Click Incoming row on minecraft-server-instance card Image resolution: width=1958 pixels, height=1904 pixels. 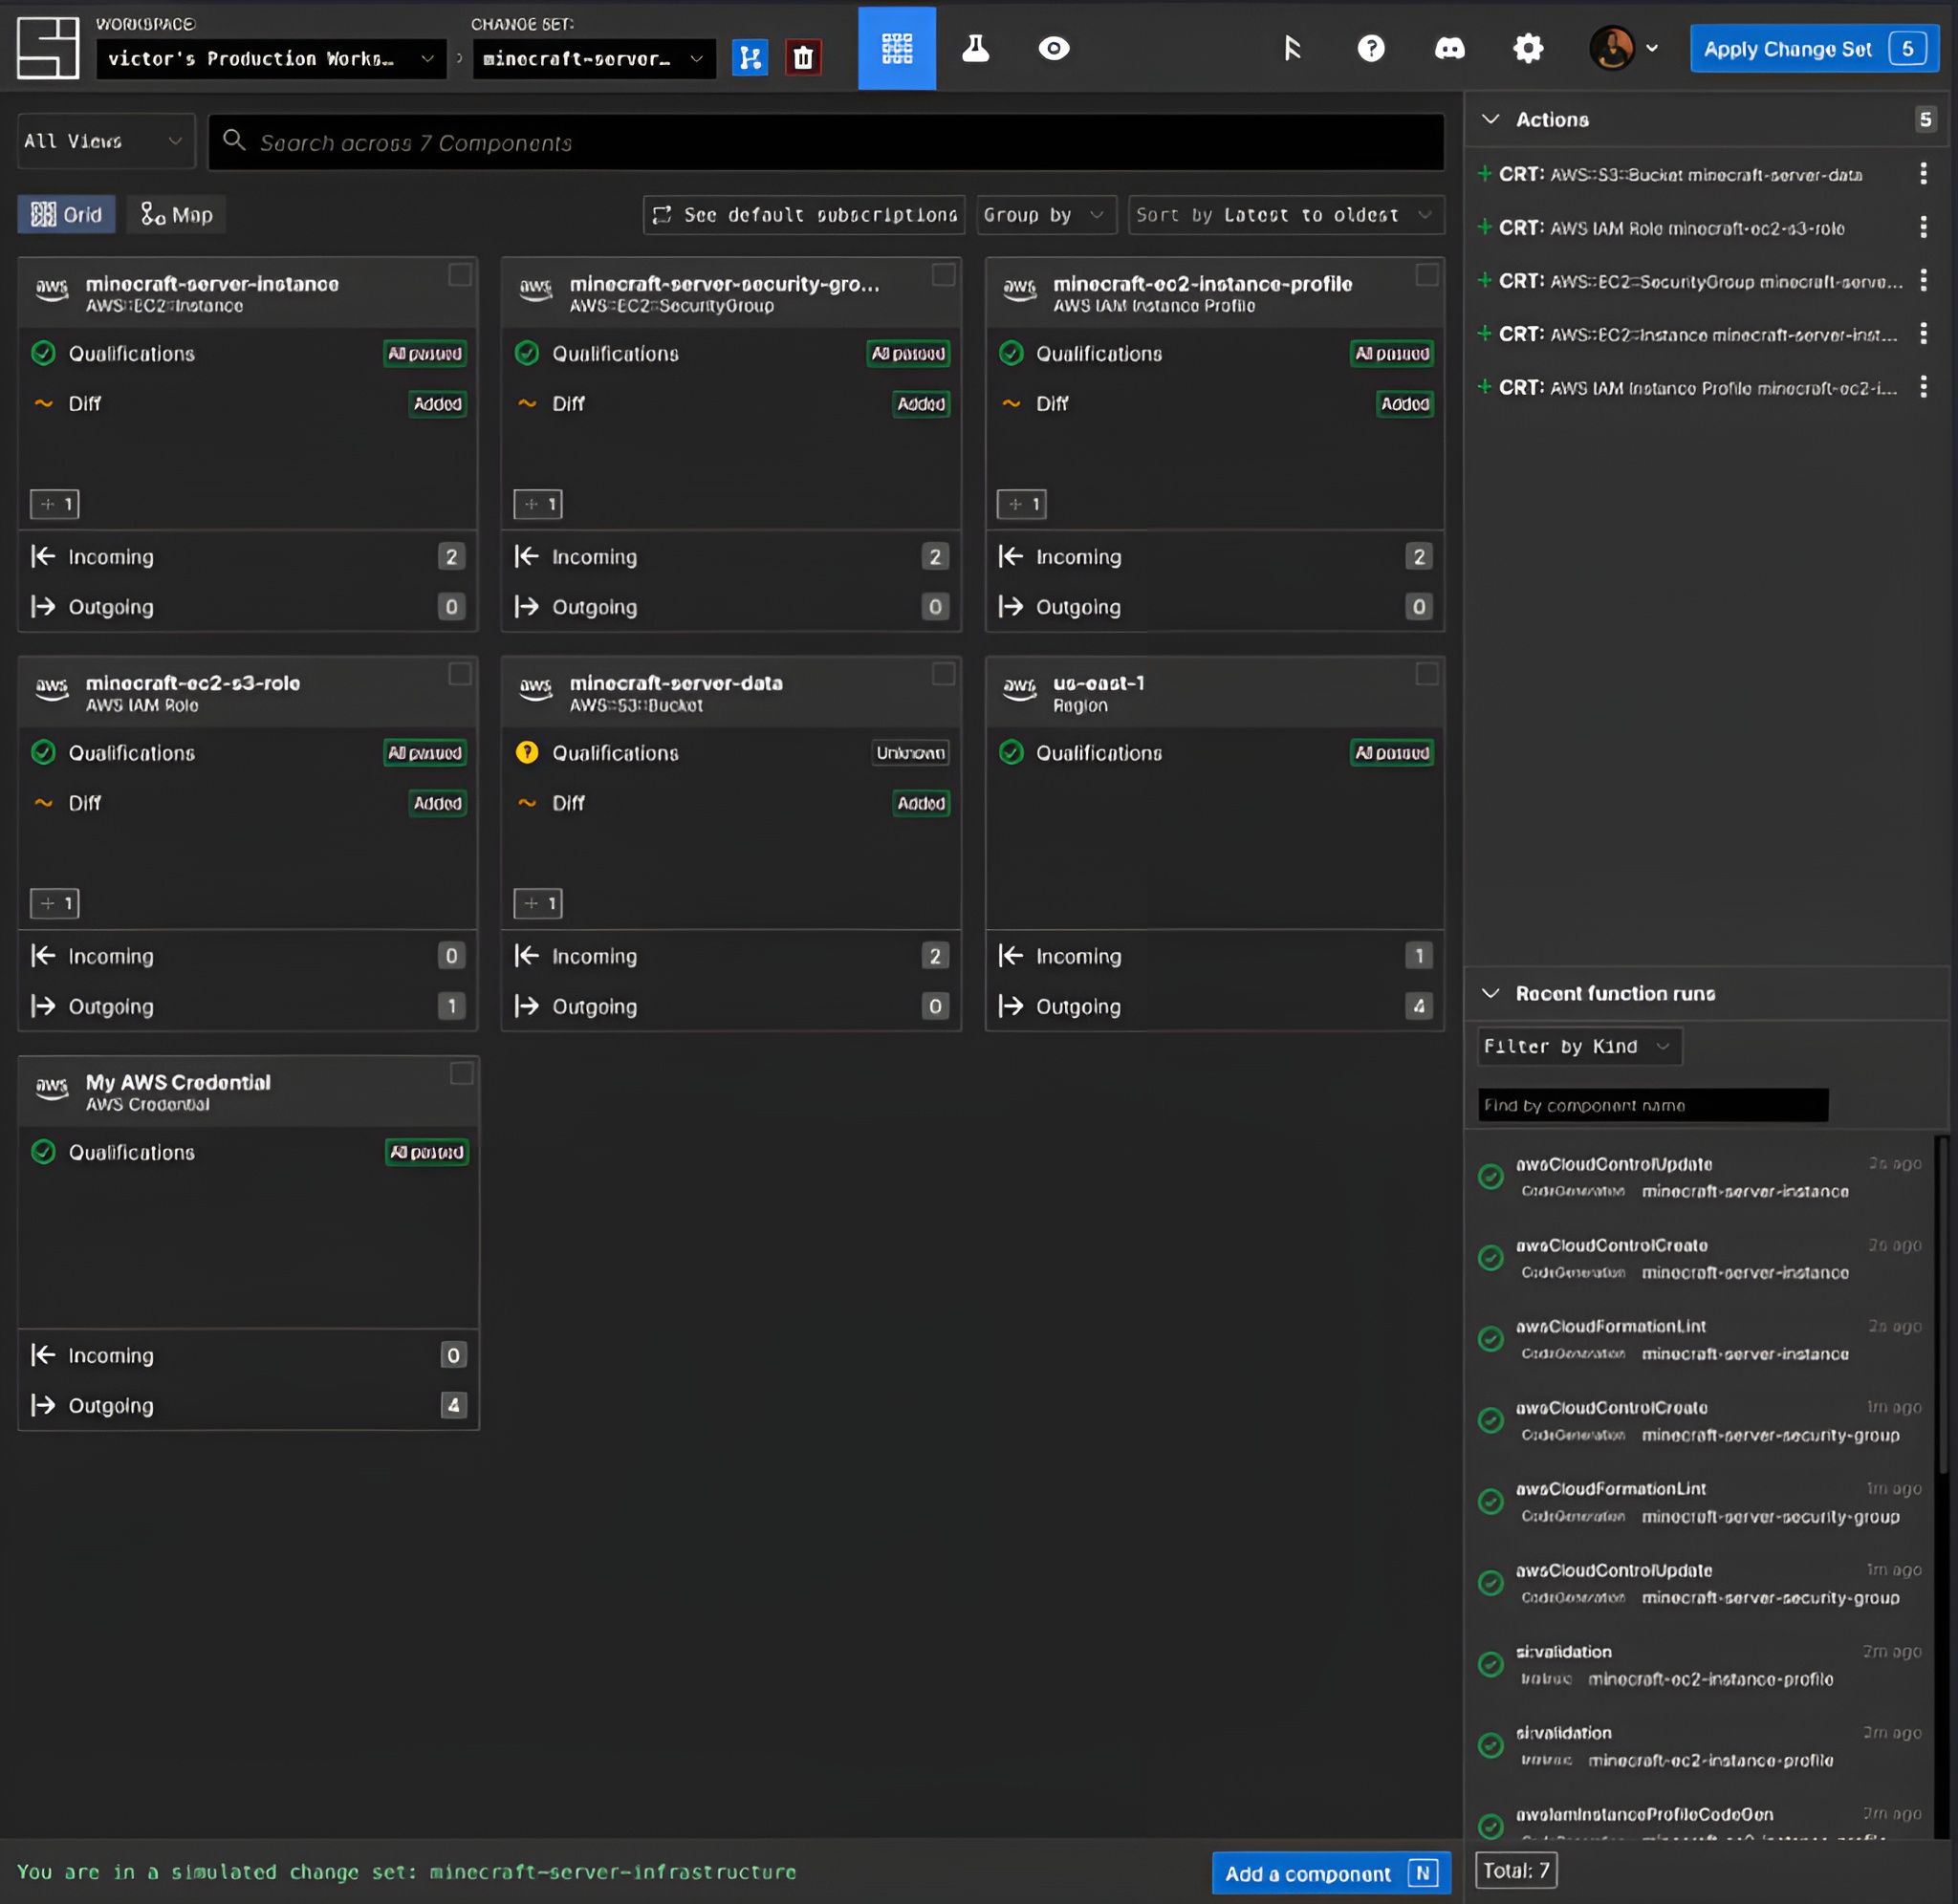247,557
